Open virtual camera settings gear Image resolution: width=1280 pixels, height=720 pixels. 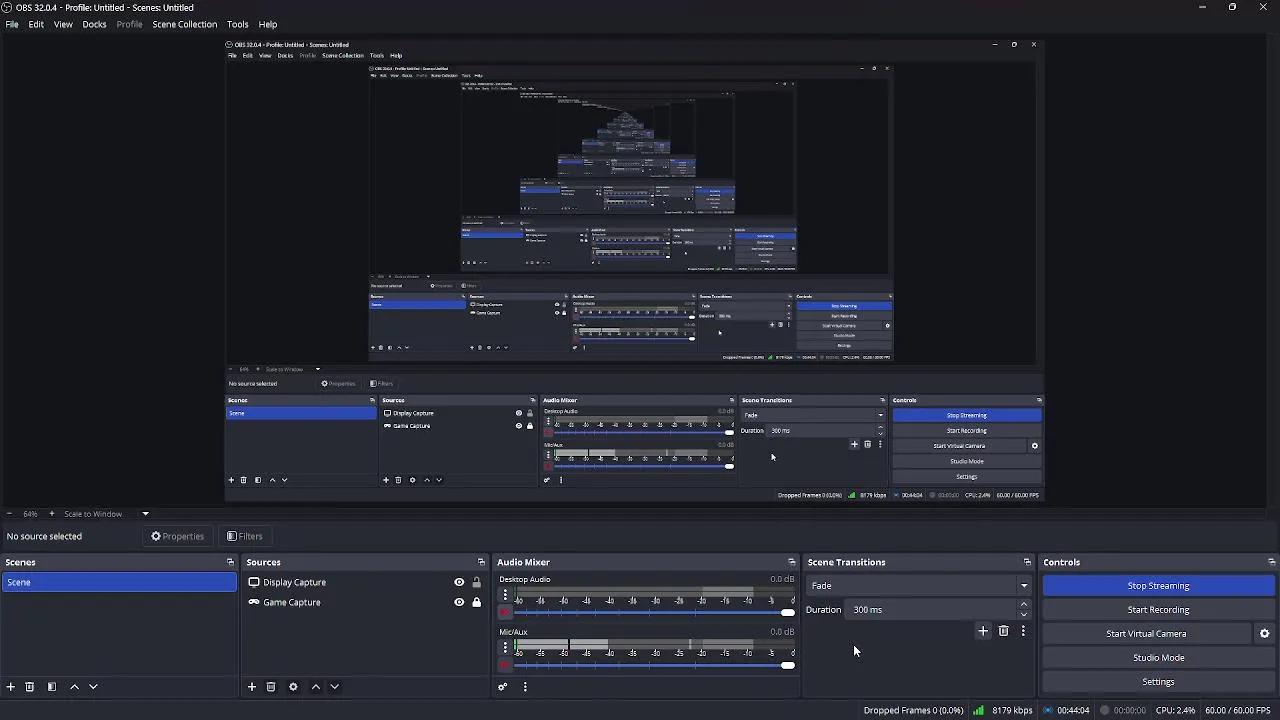pyautogui.click(x=1264, y=633)
